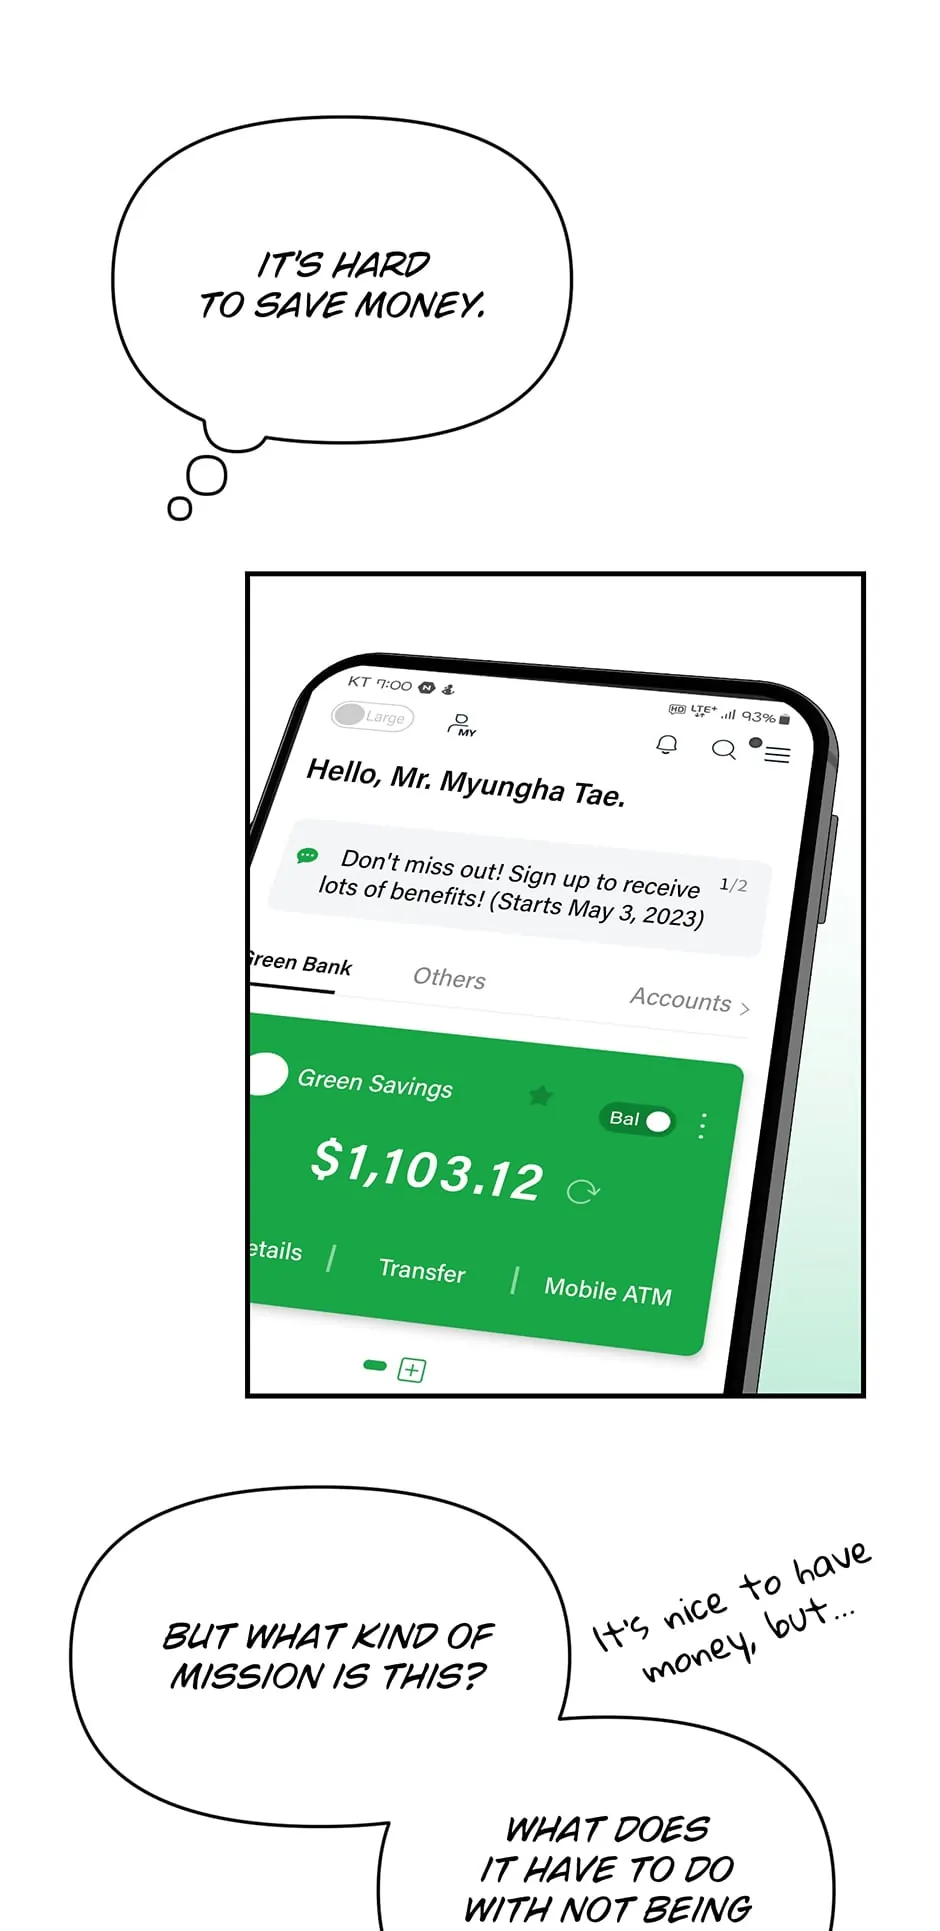Viewport: 940px width, 1931px height.
Task: Select the green page indicator dot
Action: pos(375,1365)
